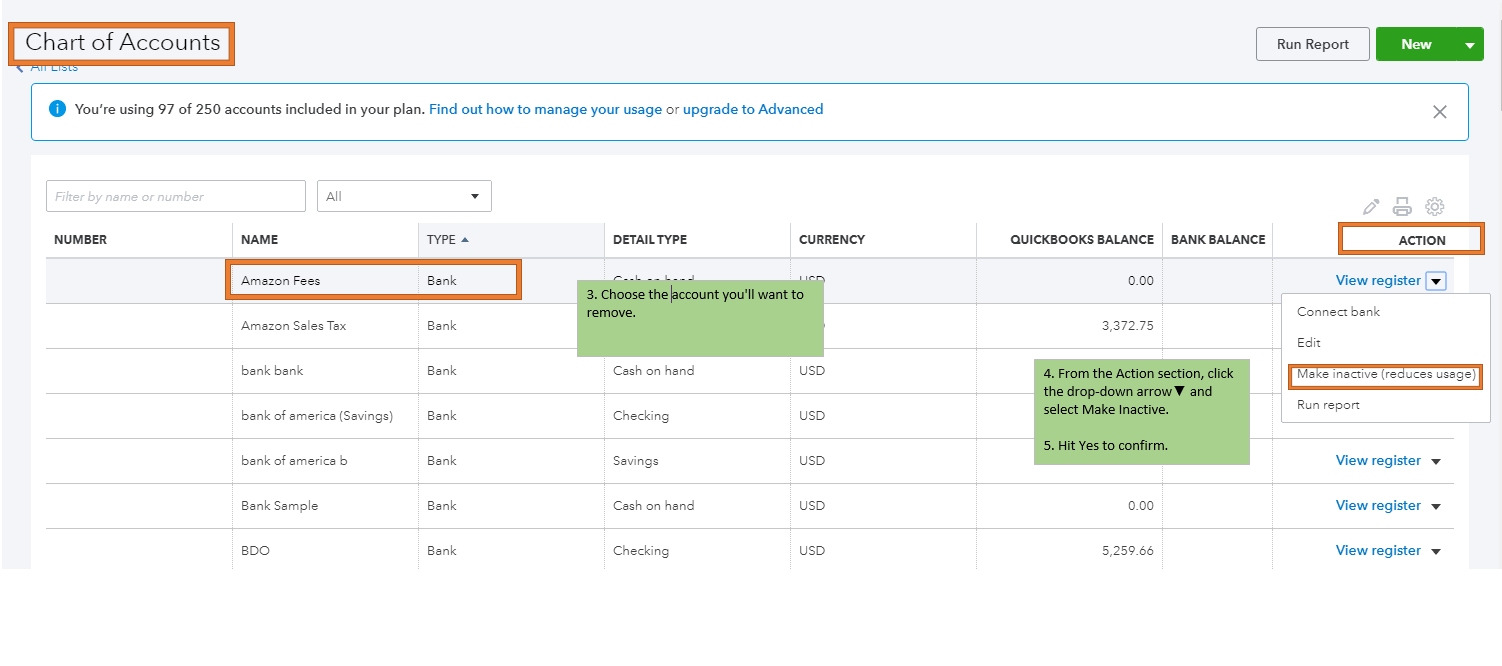Image resolution: width=1502 pixels, height=666 pixels.
Task: Open the gear settings icon above the table
Action: pos(1434,207)
